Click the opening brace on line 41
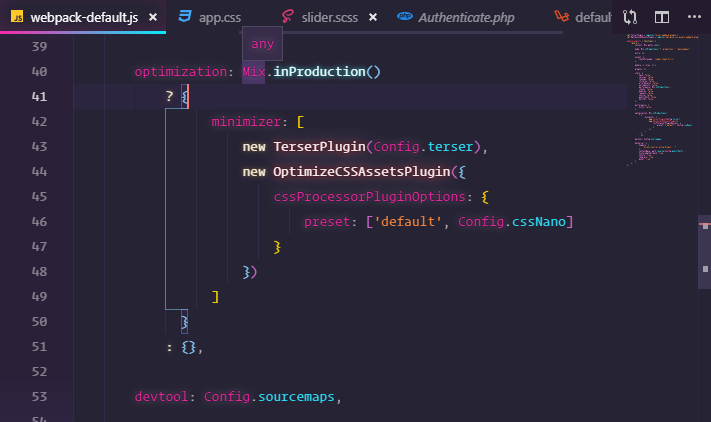This screenshot has height=422, width=711. point(185,97)
